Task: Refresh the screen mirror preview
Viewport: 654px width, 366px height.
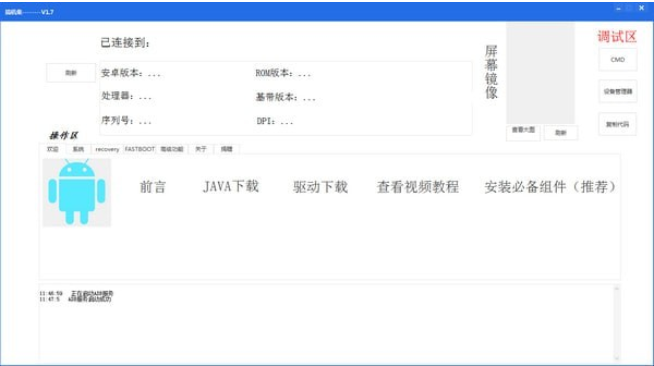Action: click(561, 133)
